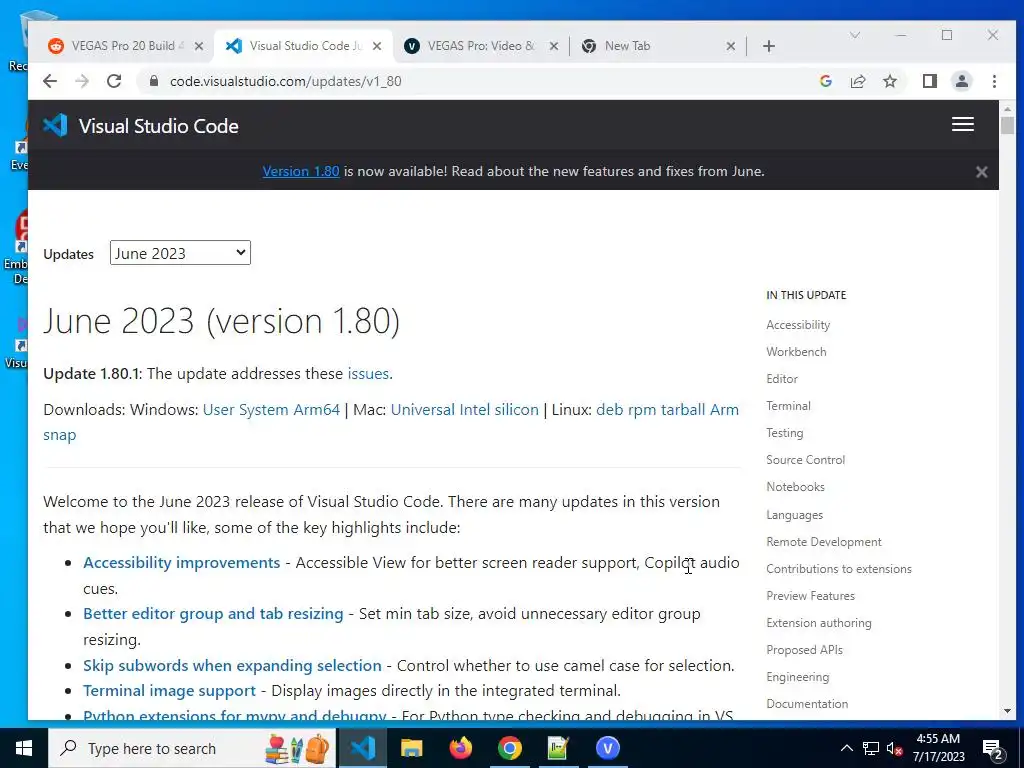Jump to the Editor section
The width and height of the screenshot is (1024, 768).
[782, 379]
